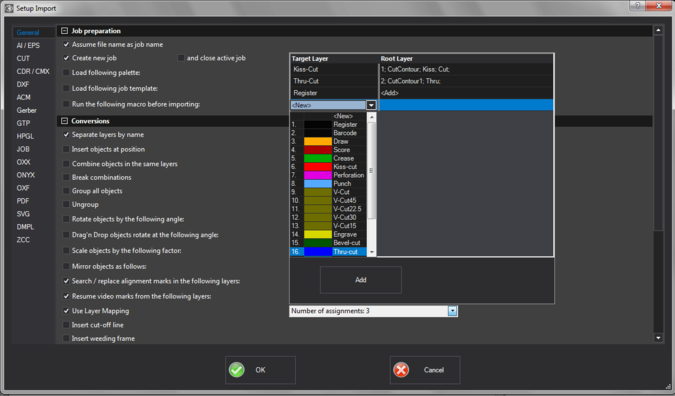Screen dimensions: 675x396
Task: Click root layer cell '1; CutContour; Kiss; Cut;'
Action: tap(466, 69)
